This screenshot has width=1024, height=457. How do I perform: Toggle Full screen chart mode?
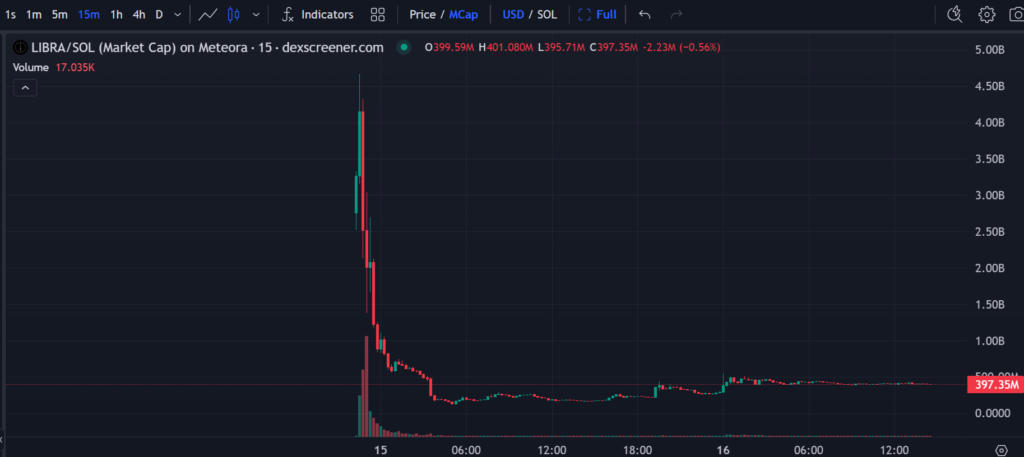[598, 15]
